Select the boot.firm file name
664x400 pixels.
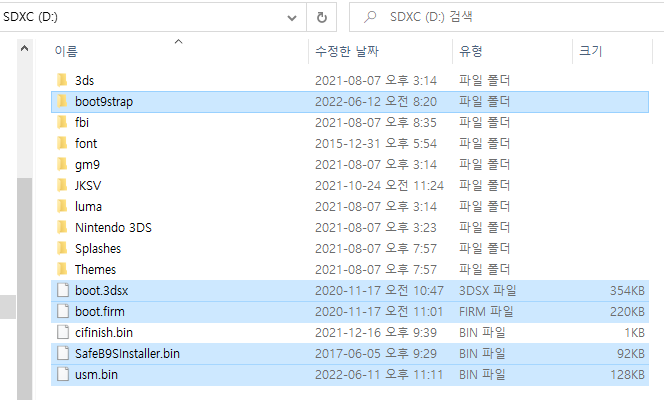click(x=100, y=312)
